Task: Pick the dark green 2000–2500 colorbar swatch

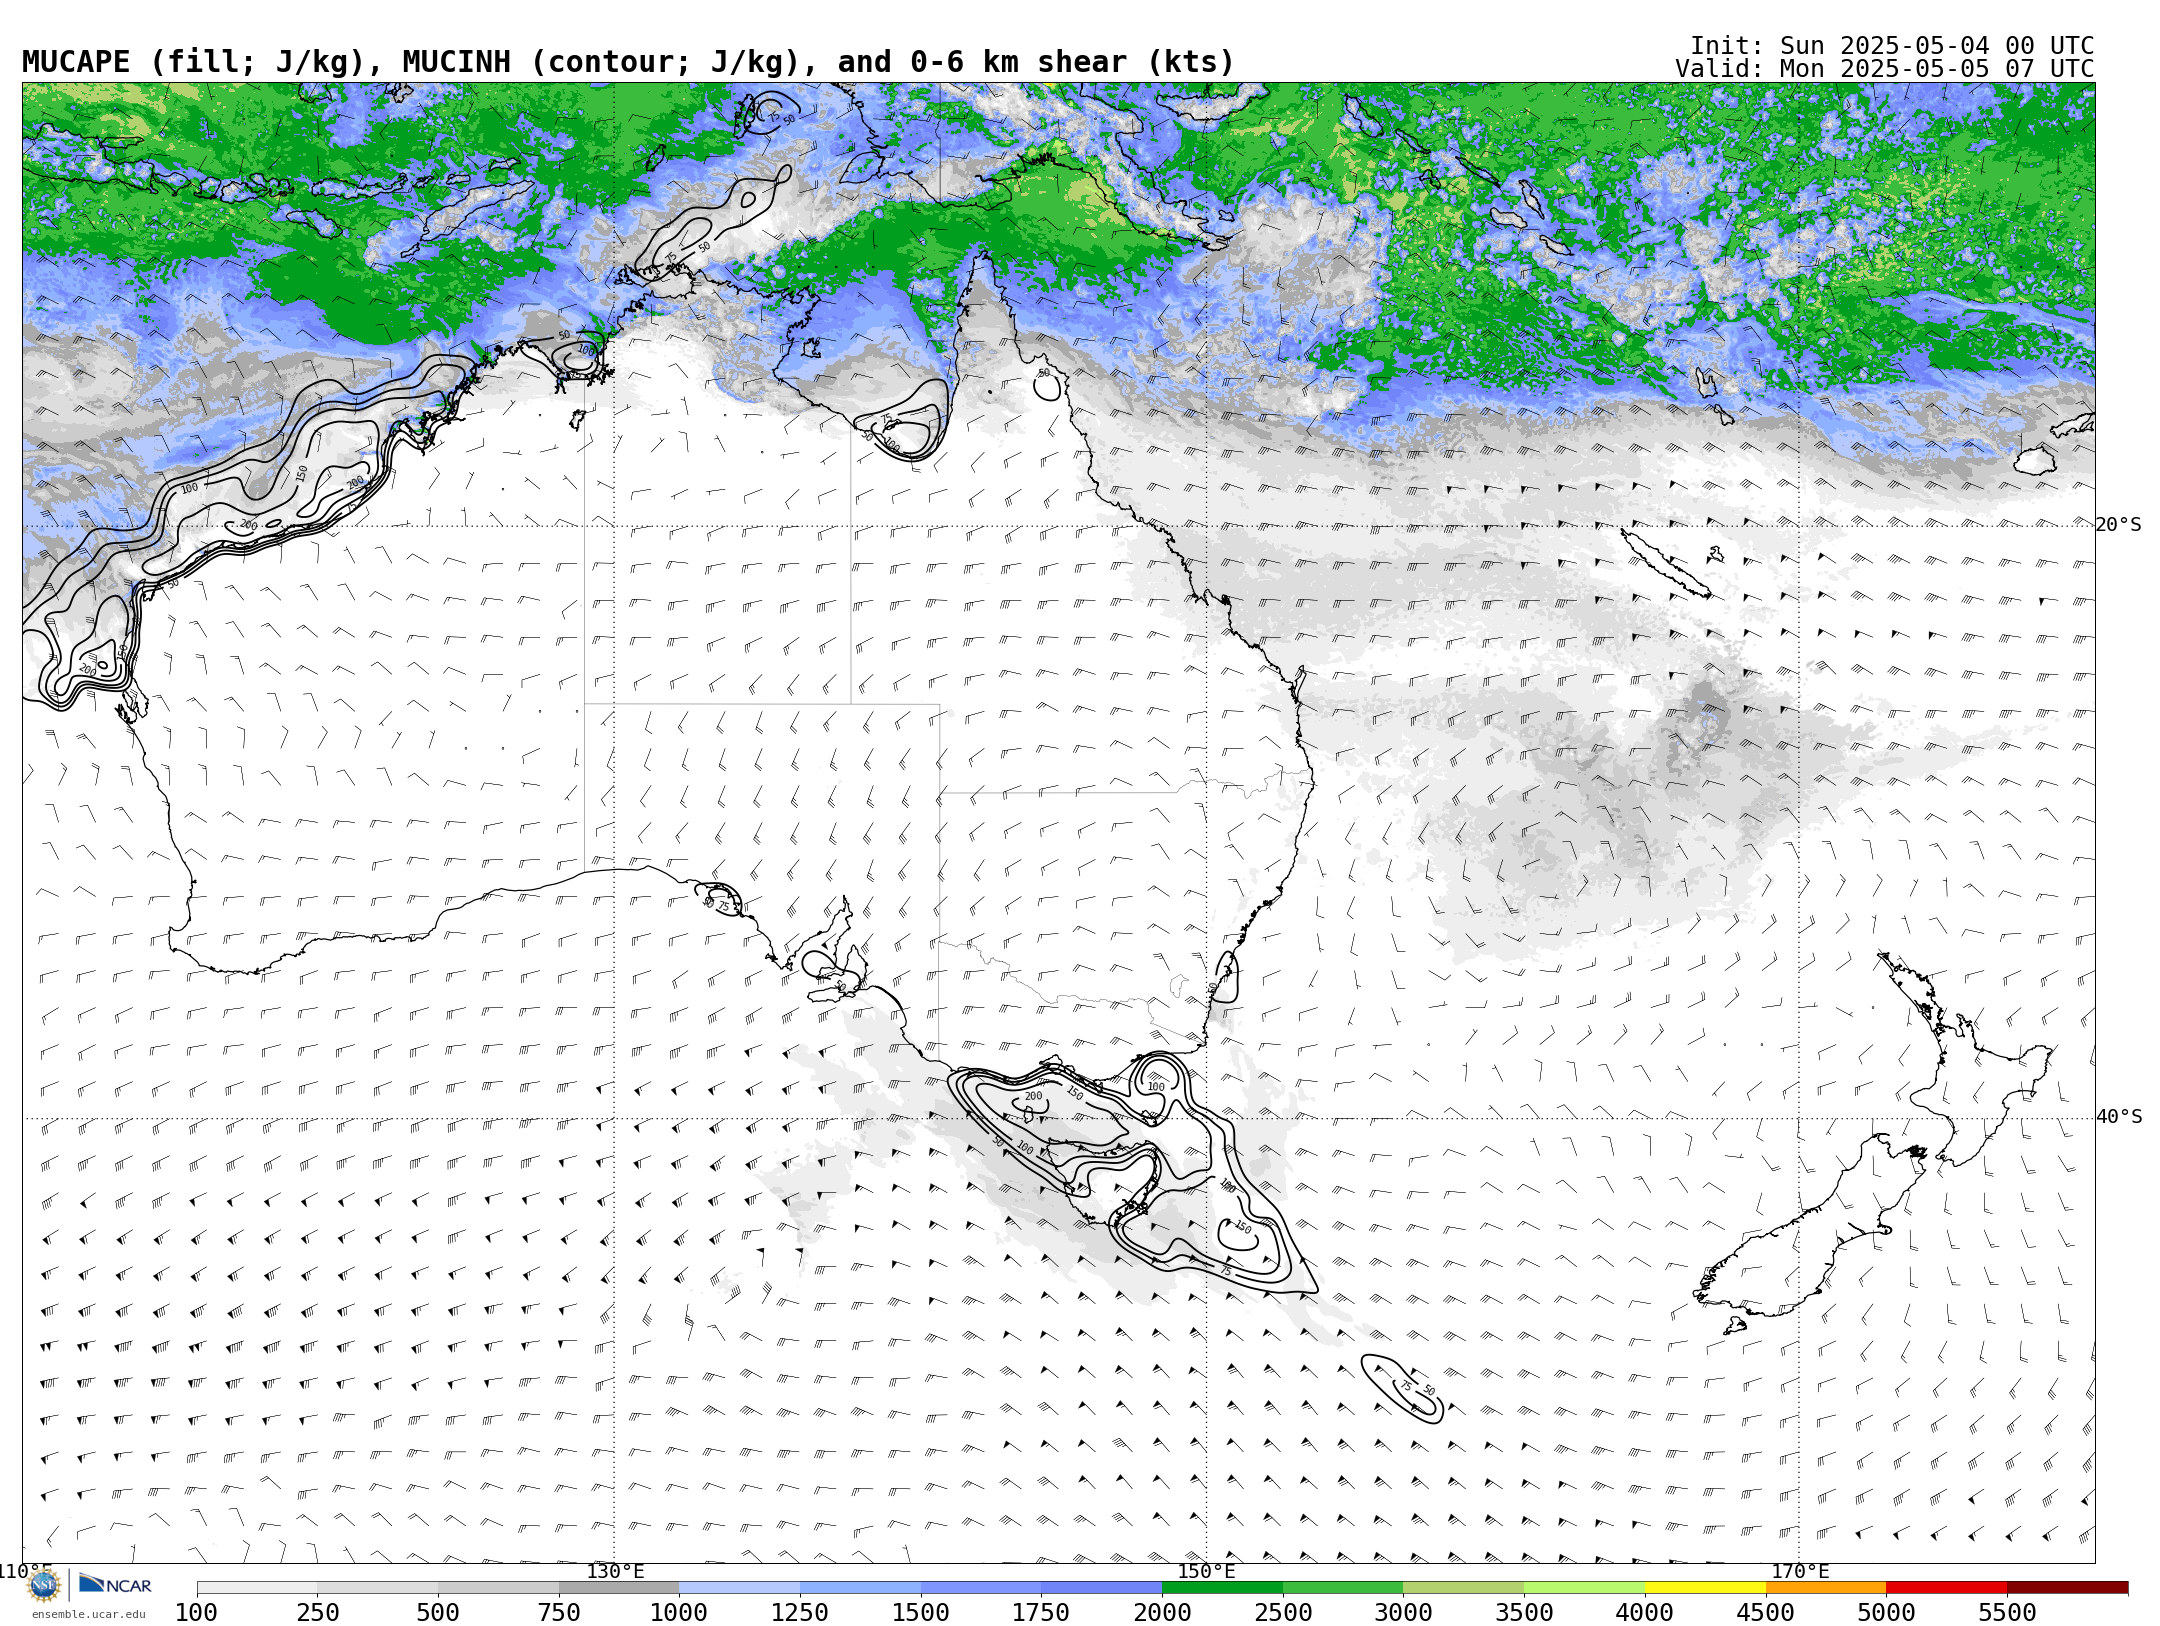Action: [x=1222, y=1588]
